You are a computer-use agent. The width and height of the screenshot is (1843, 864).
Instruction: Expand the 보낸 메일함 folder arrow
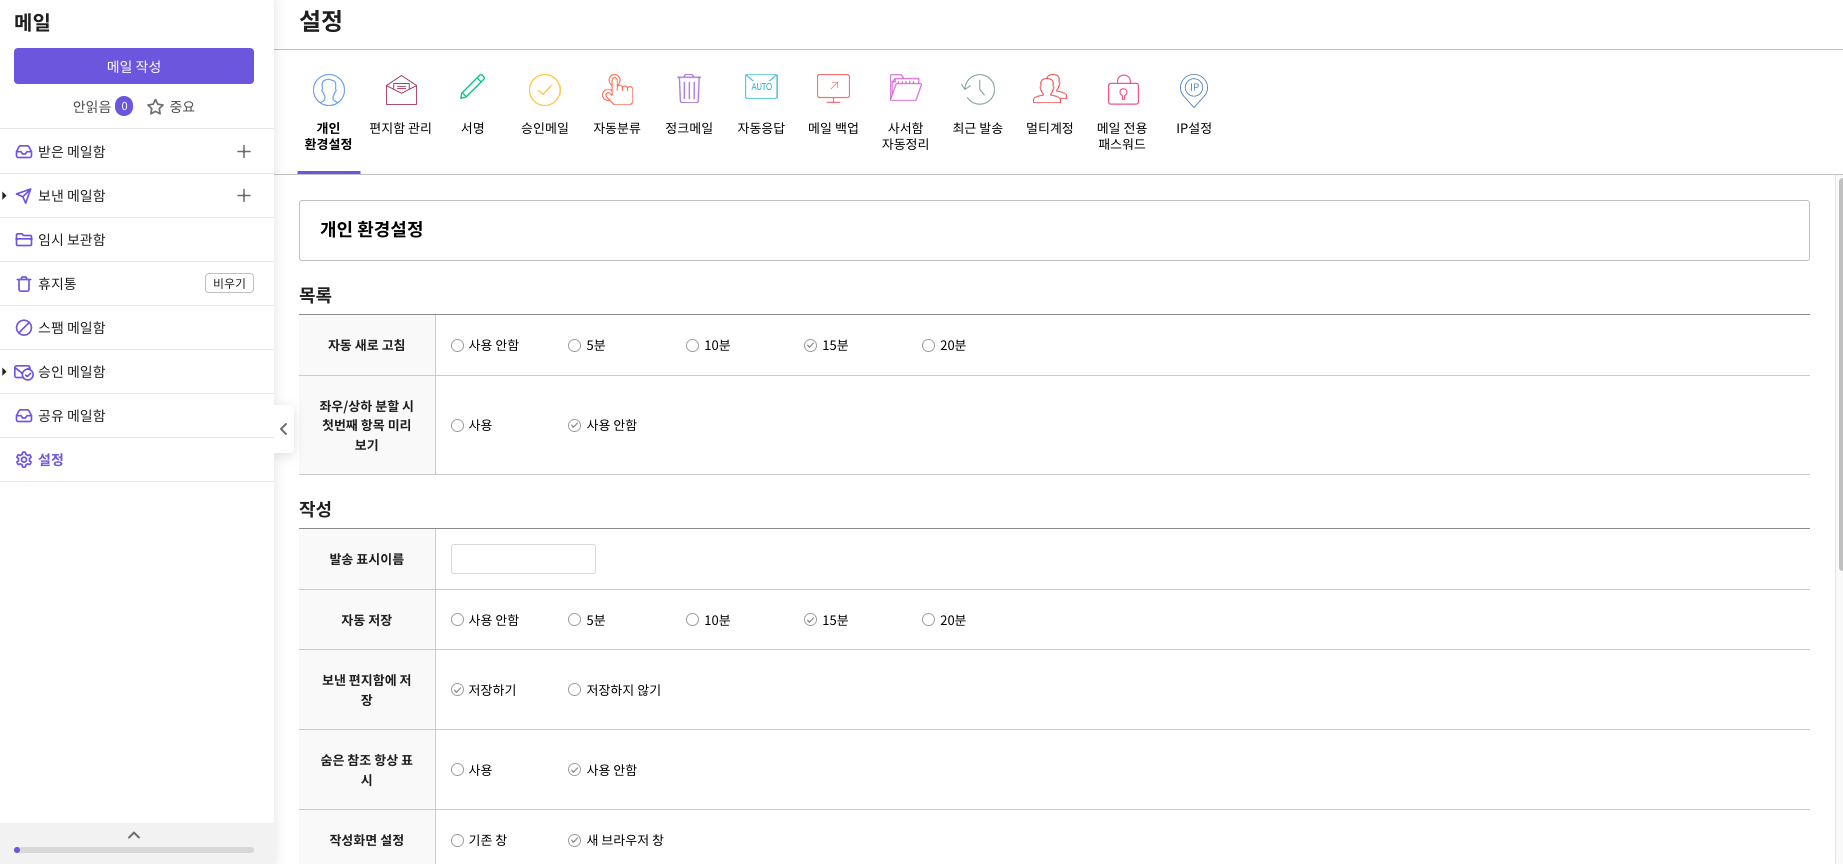pyautogui.click(x=5, y=196)
